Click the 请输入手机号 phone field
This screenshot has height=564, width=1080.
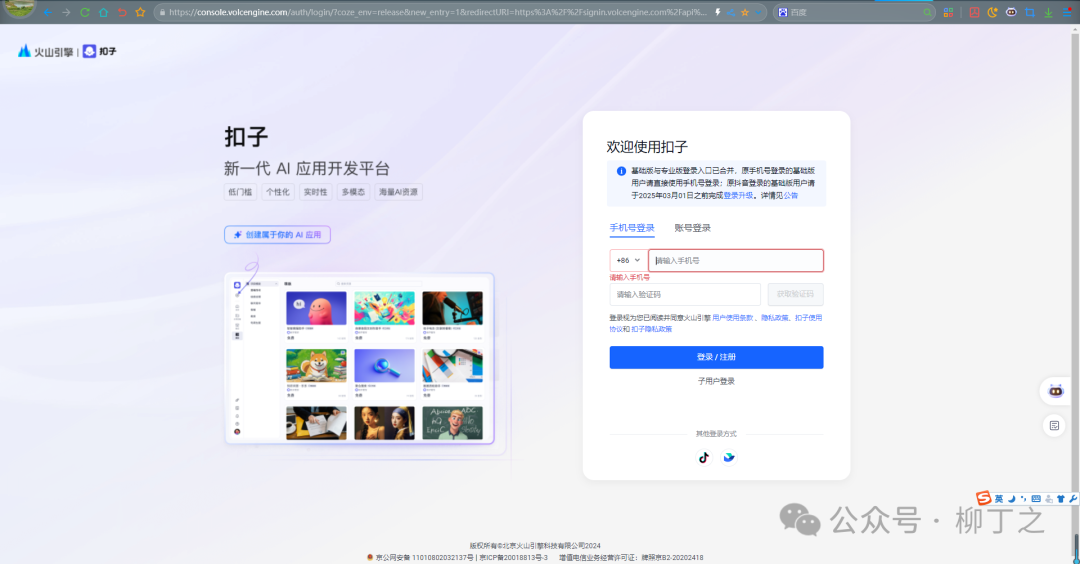736,260
